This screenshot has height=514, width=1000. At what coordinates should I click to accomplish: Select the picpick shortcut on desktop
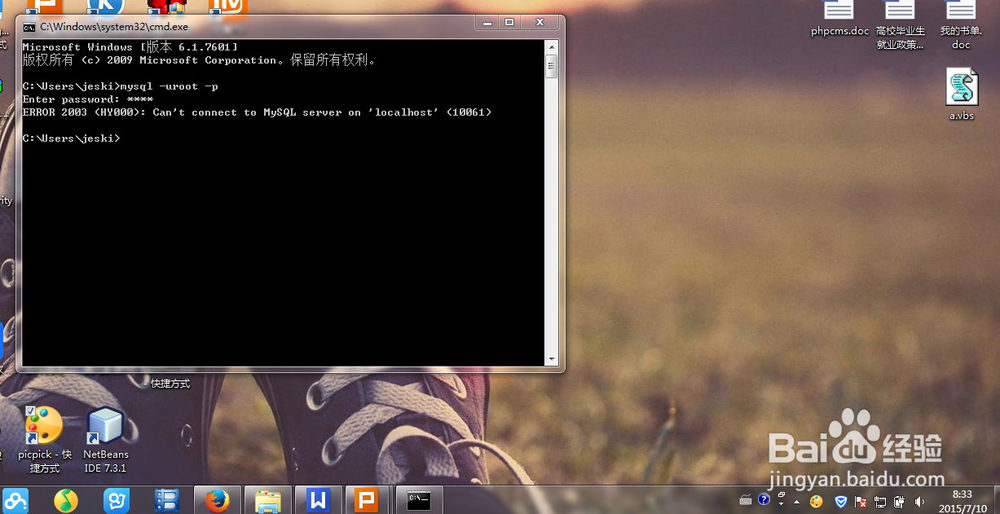45,440
